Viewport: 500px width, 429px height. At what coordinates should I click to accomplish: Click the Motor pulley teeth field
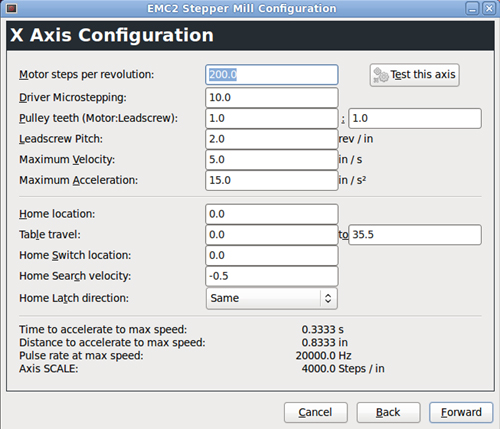272,118
